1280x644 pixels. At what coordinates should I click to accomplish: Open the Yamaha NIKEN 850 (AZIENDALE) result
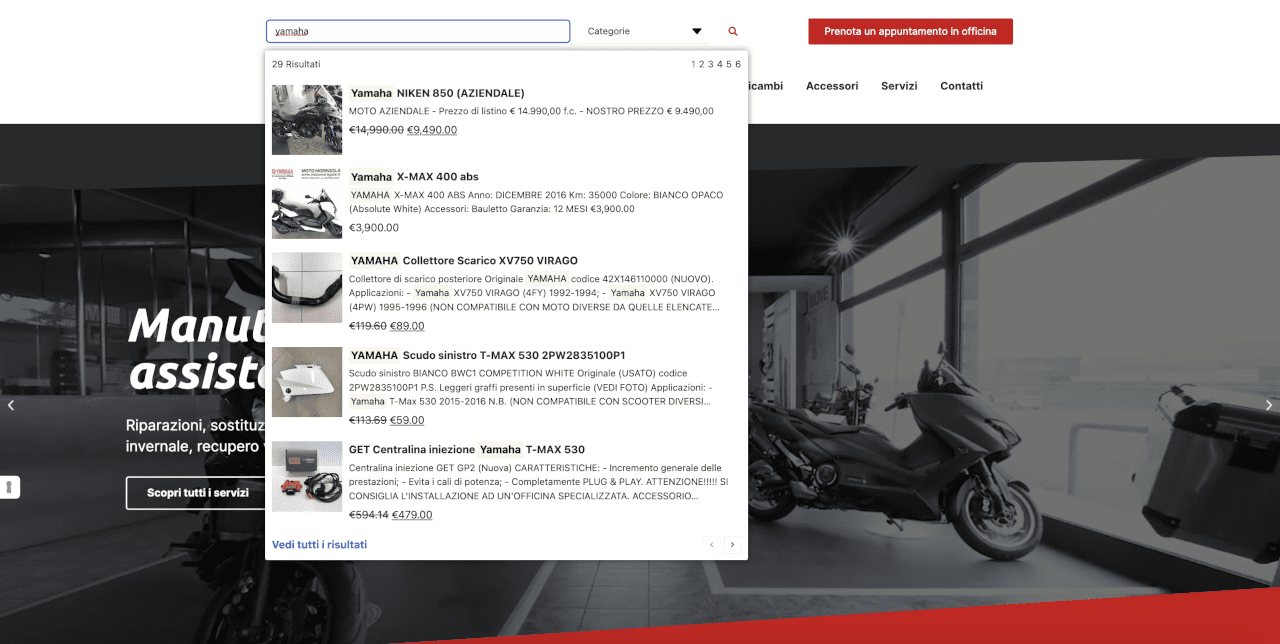[x=437, y=93]
